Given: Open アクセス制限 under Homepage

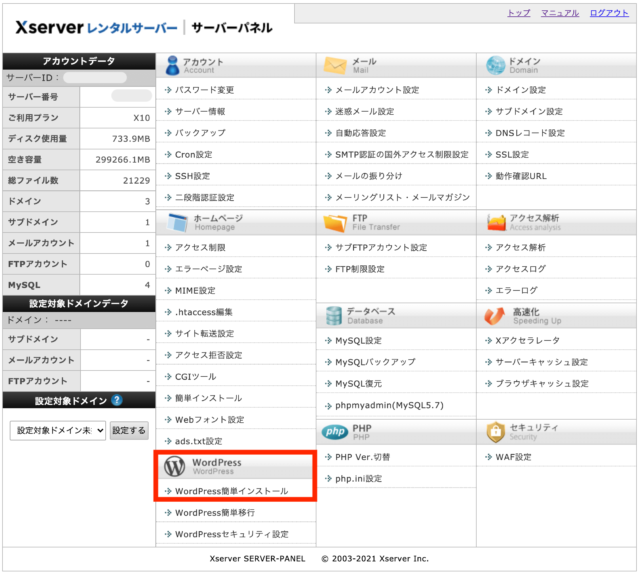Looking at the screenshot, I should click(200, 247).
